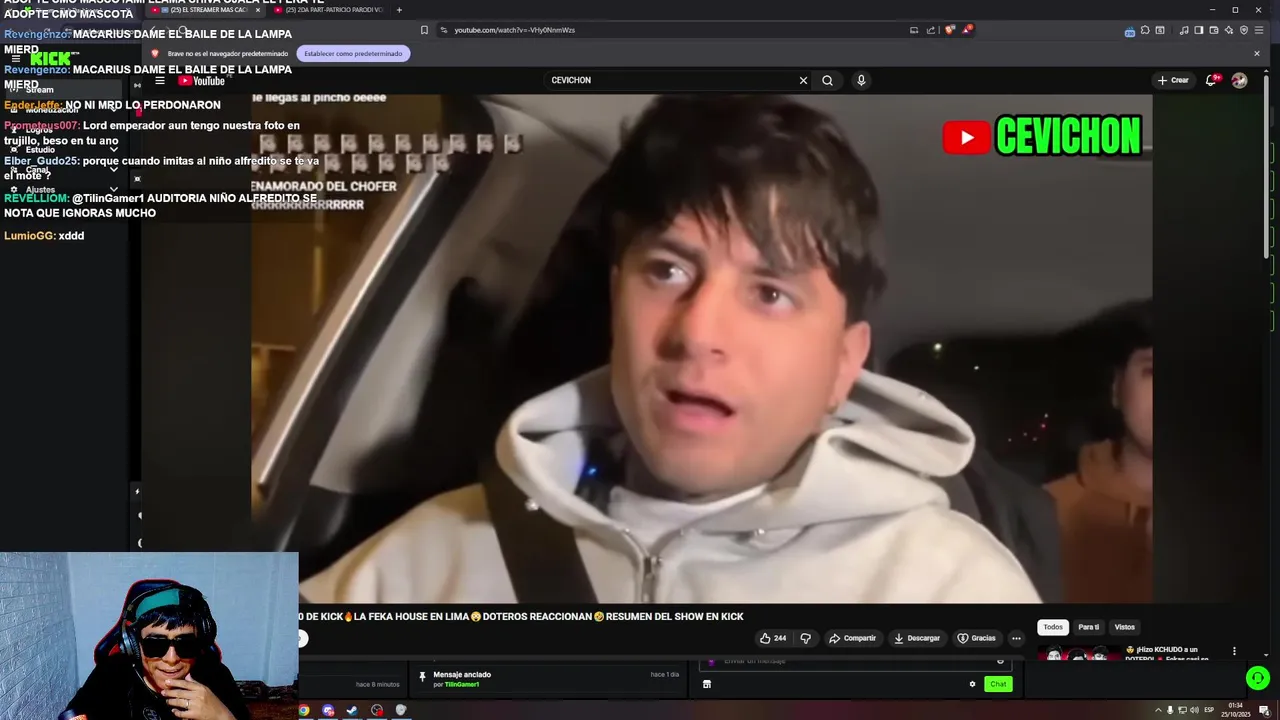Open the Brave Wallet icon

point(1214,30)
